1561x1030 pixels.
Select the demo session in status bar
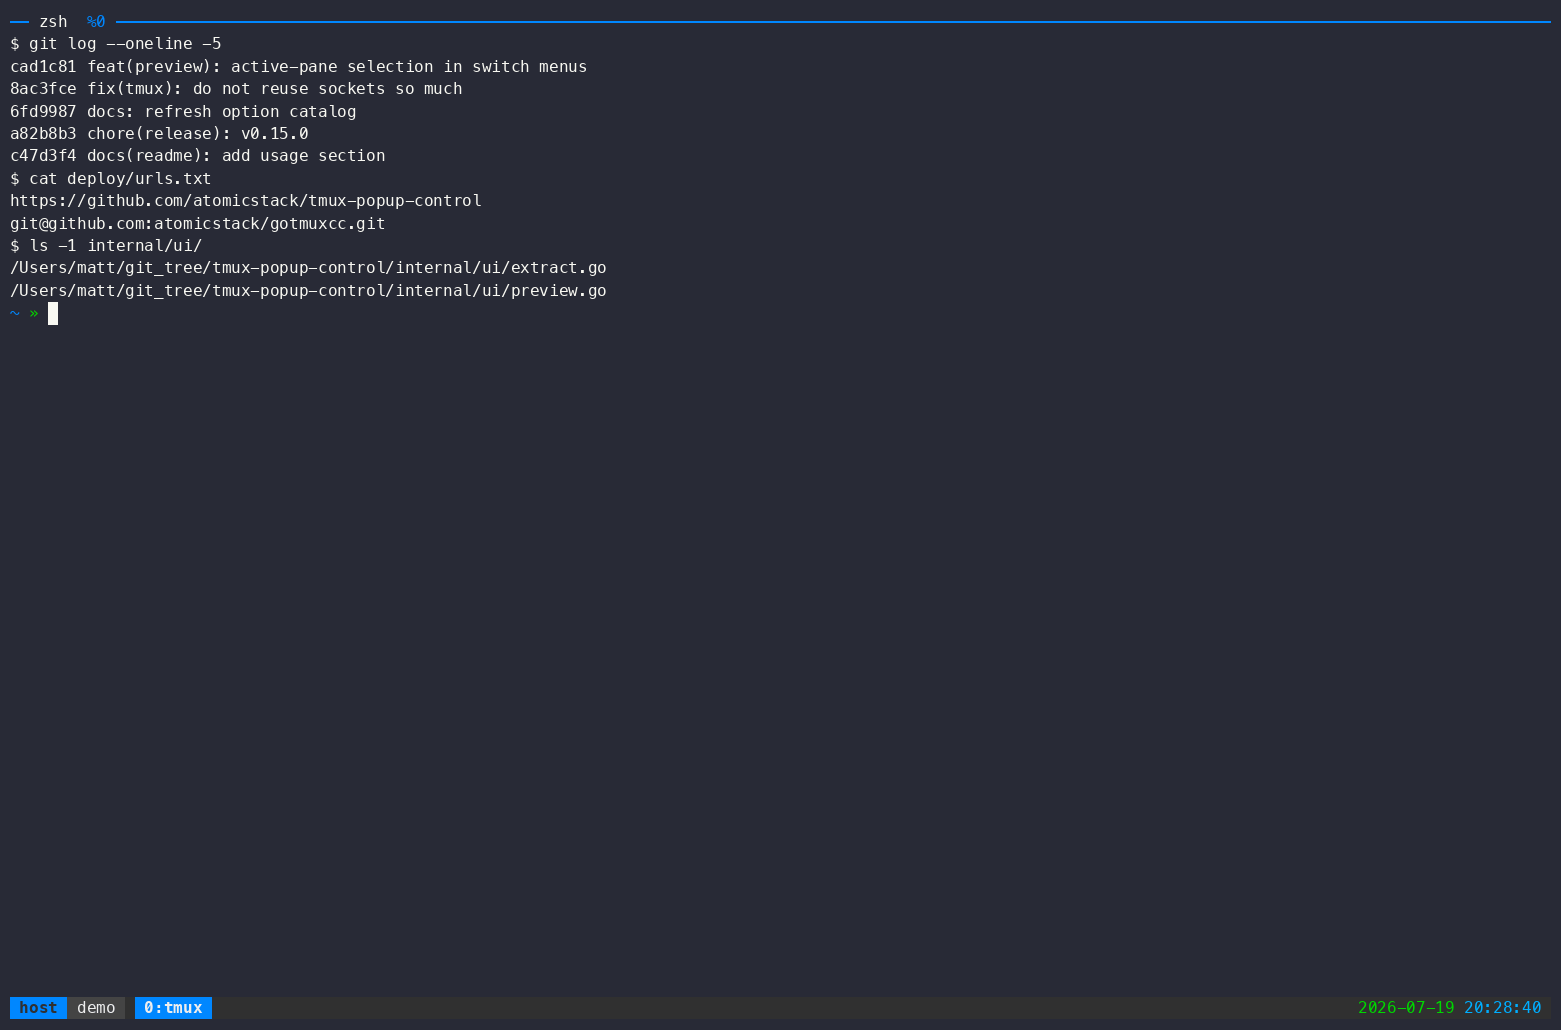(x=96, y=1008)
